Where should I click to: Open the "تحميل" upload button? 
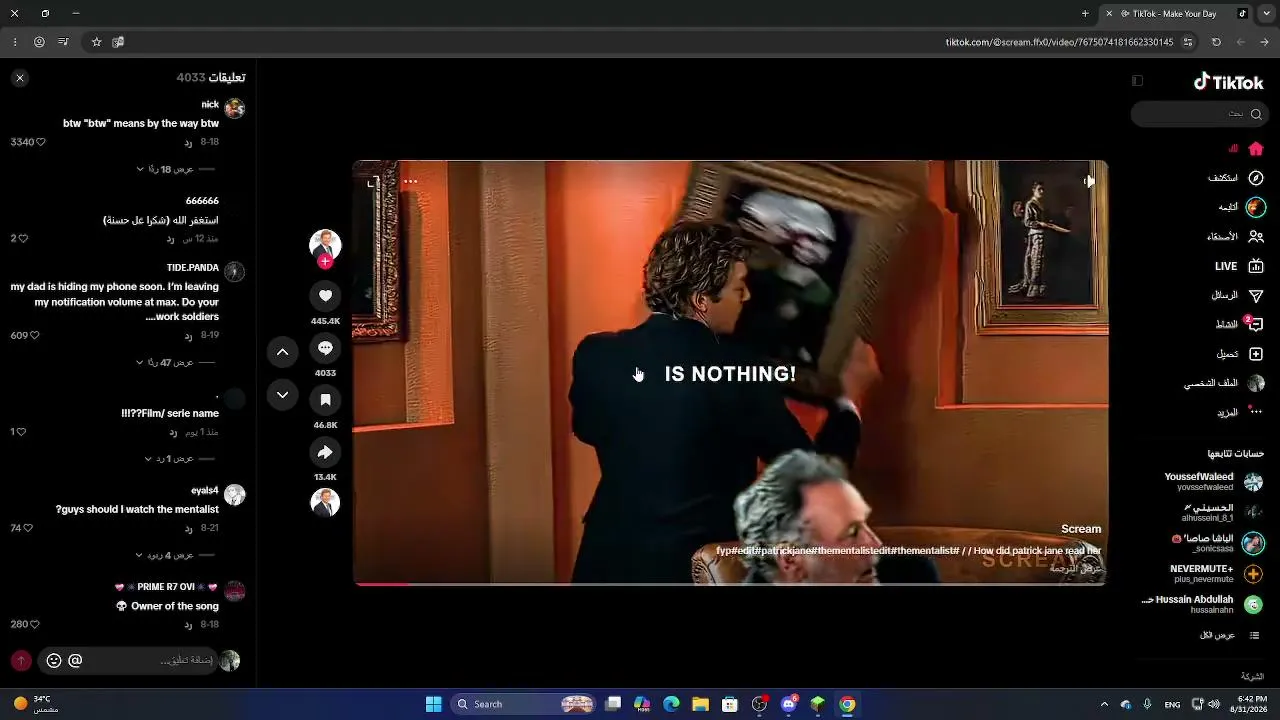[1240, 354]
